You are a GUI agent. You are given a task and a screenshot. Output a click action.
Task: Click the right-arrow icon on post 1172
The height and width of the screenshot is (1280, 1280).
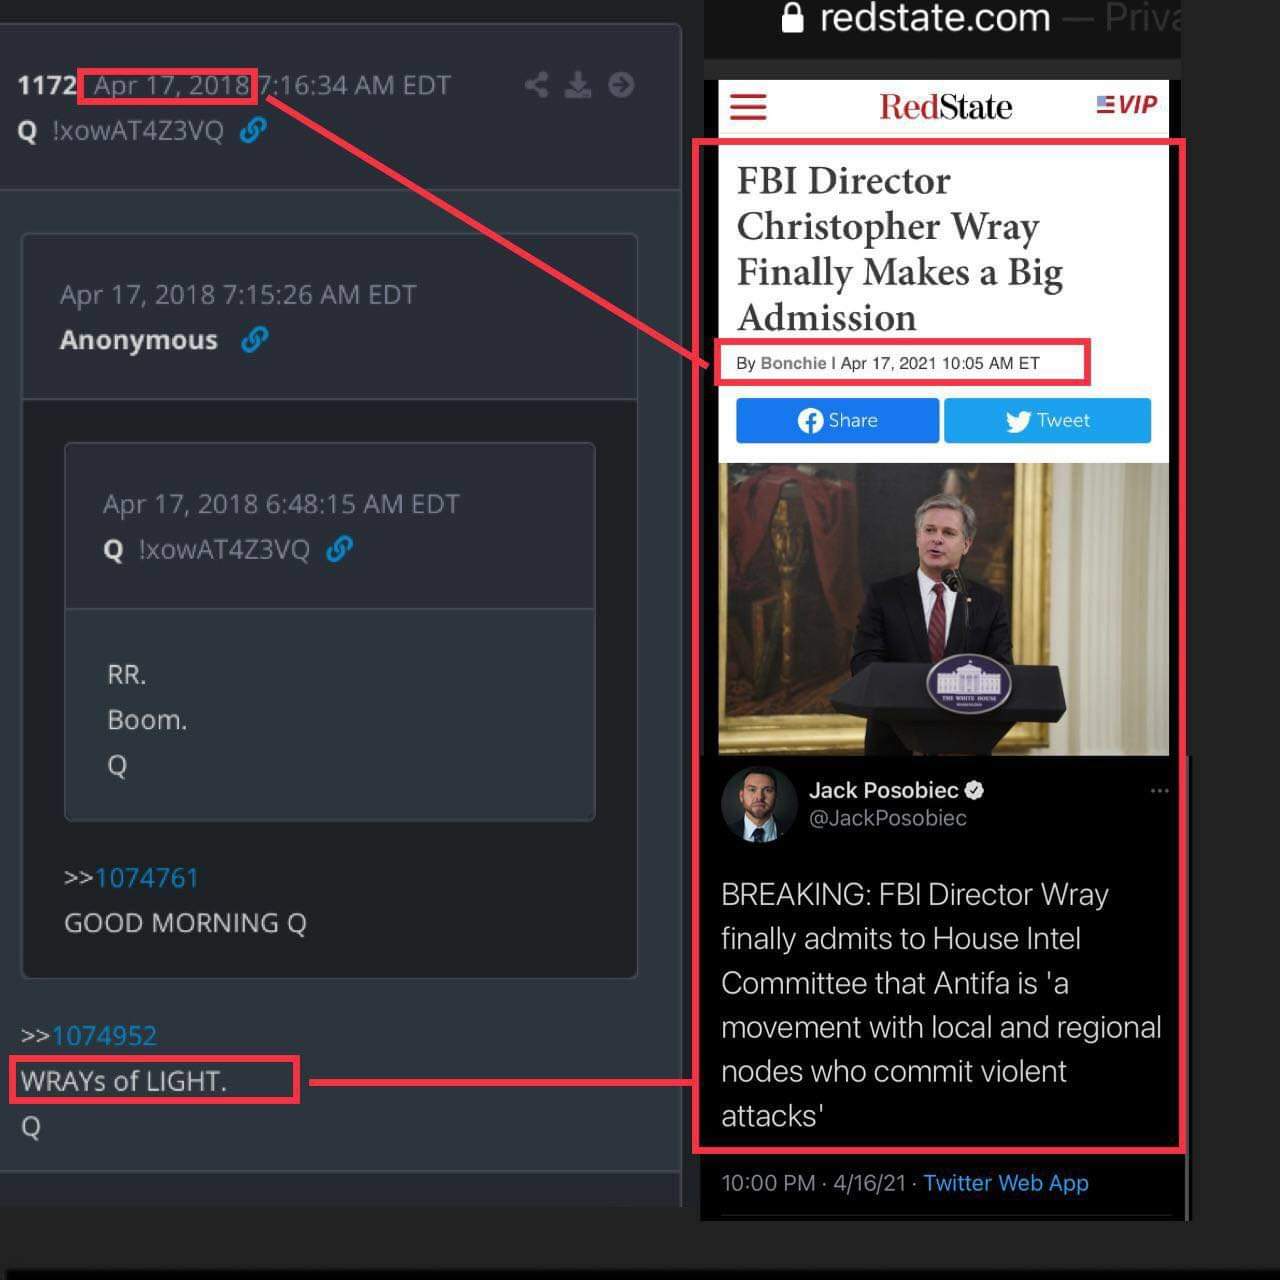point(621,85)
